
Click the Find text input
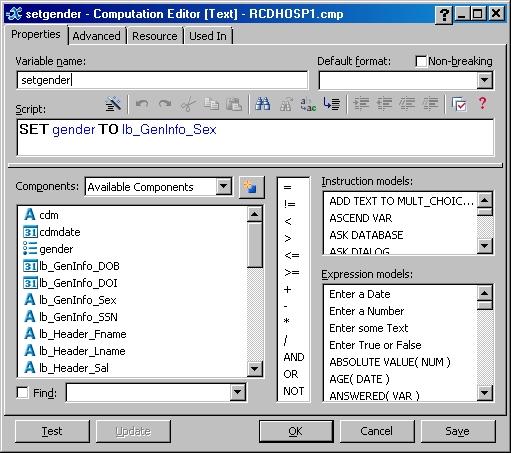tap(148, 392)
